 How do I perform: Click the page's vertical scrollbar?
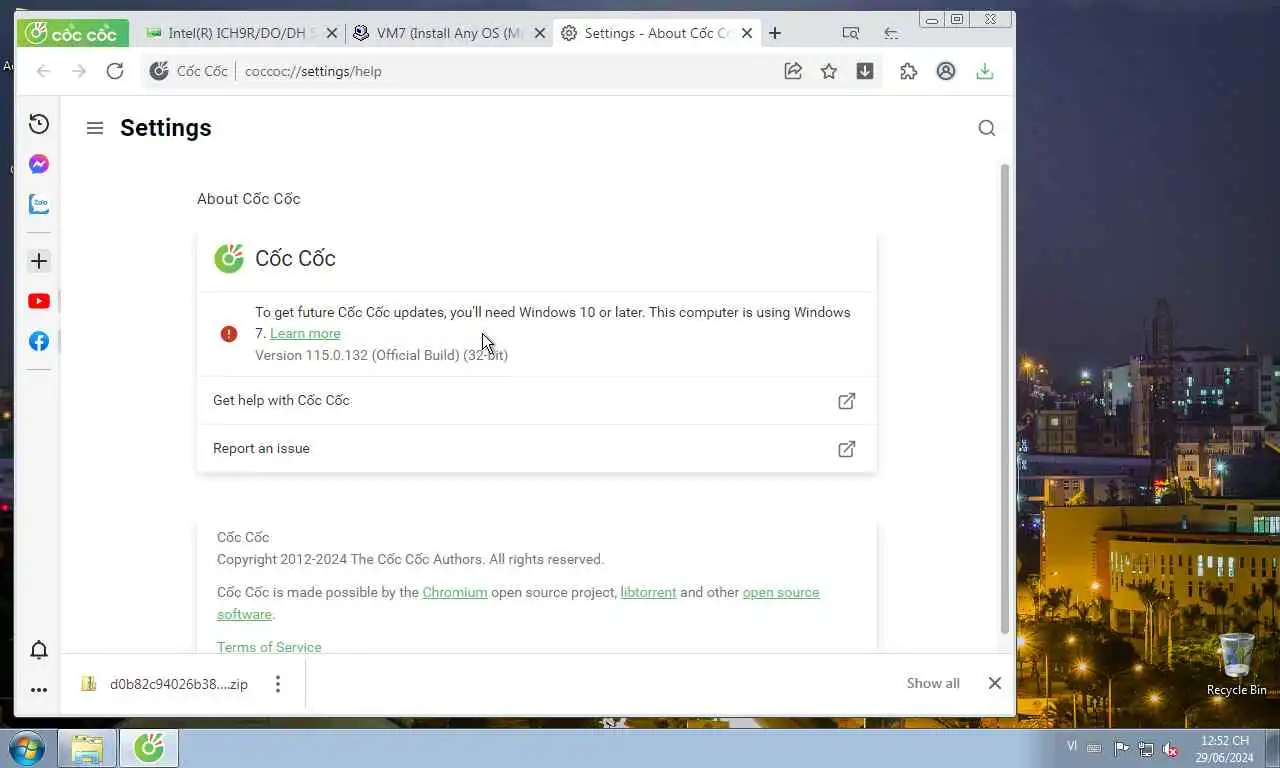(1005, 400)
